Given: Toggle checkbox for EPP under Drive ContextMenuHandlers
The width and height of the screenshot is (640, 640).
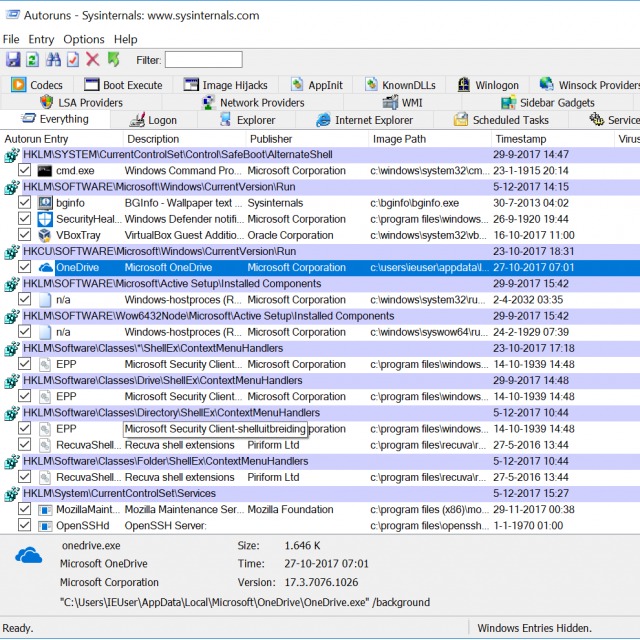Looking at the screenshot, I should [24, 396].
